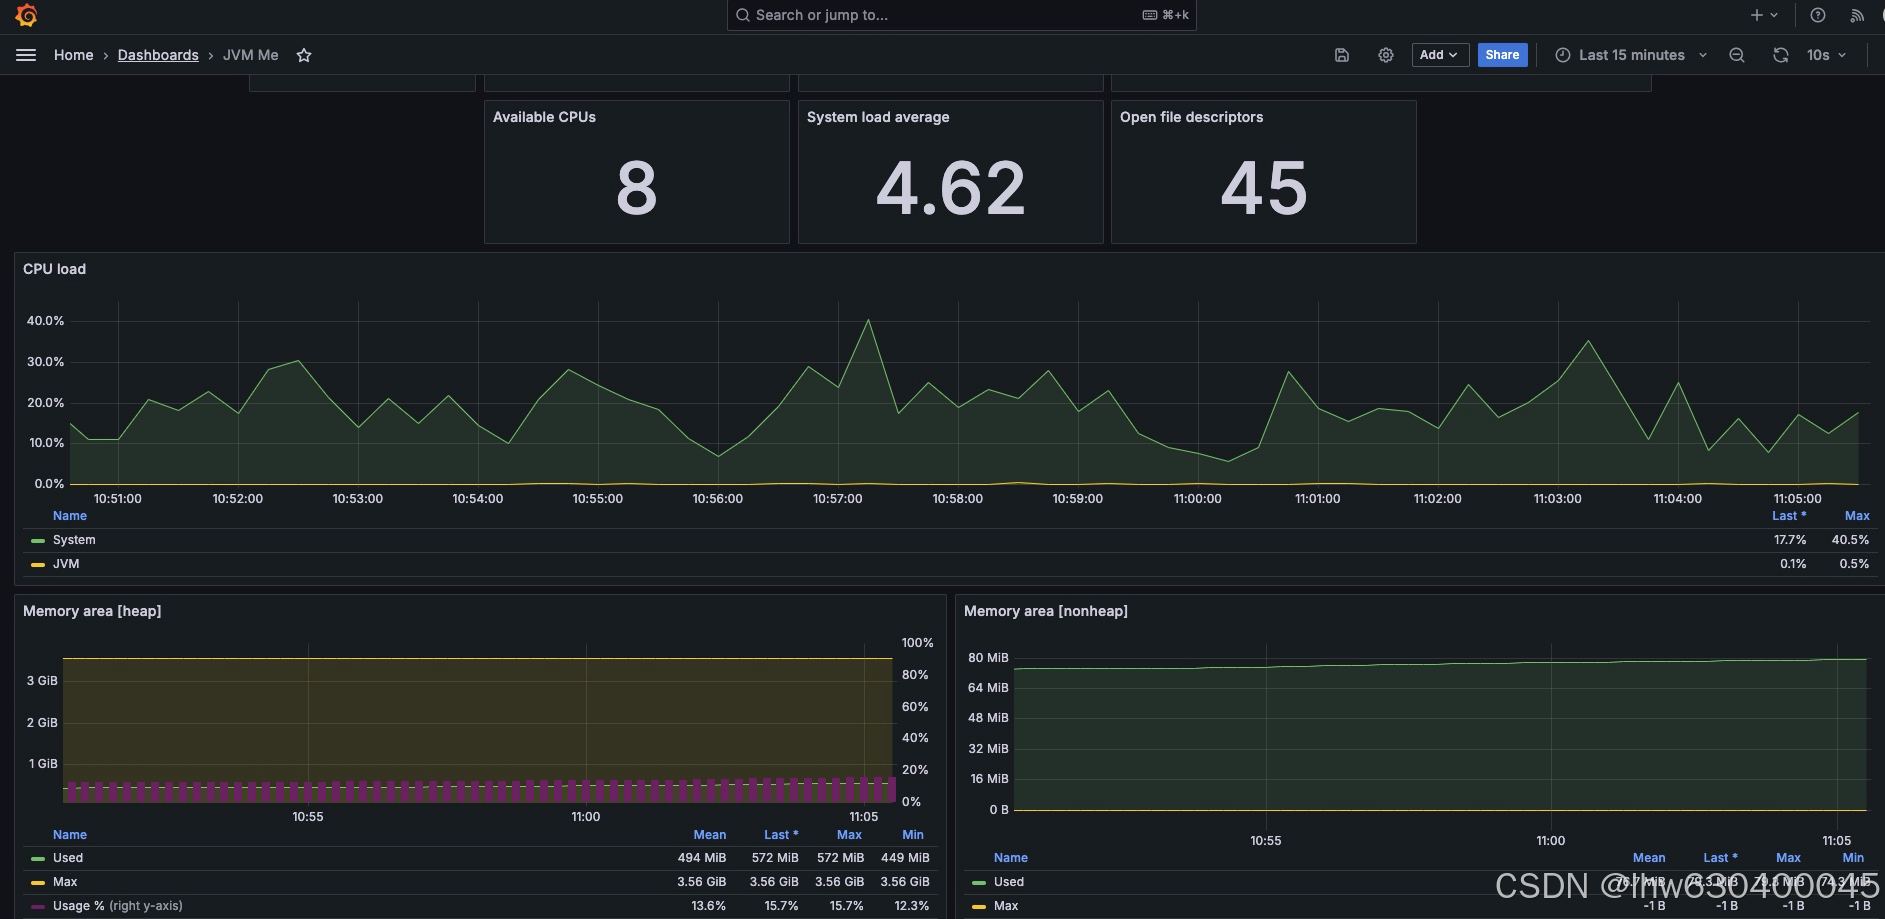This screenshot has width=1885, height=919.
Task: Change heap Usage % purple color swatch
Action: pos(38,906)
